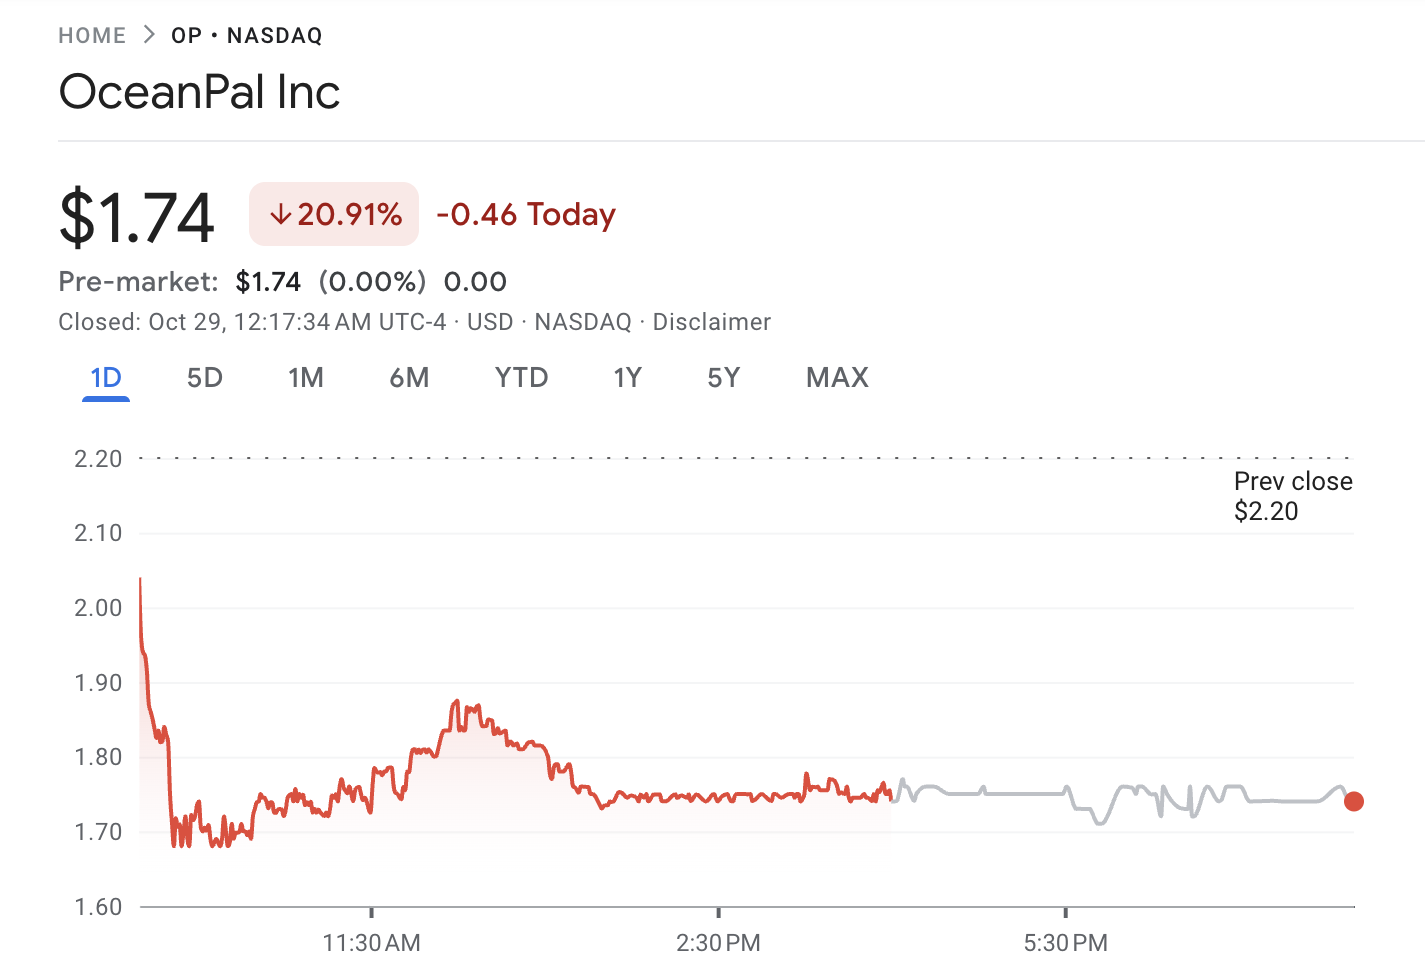The width and height of the screenshot is (1425, 972).
Task: View the 6M performance chart
Action: 409,377
